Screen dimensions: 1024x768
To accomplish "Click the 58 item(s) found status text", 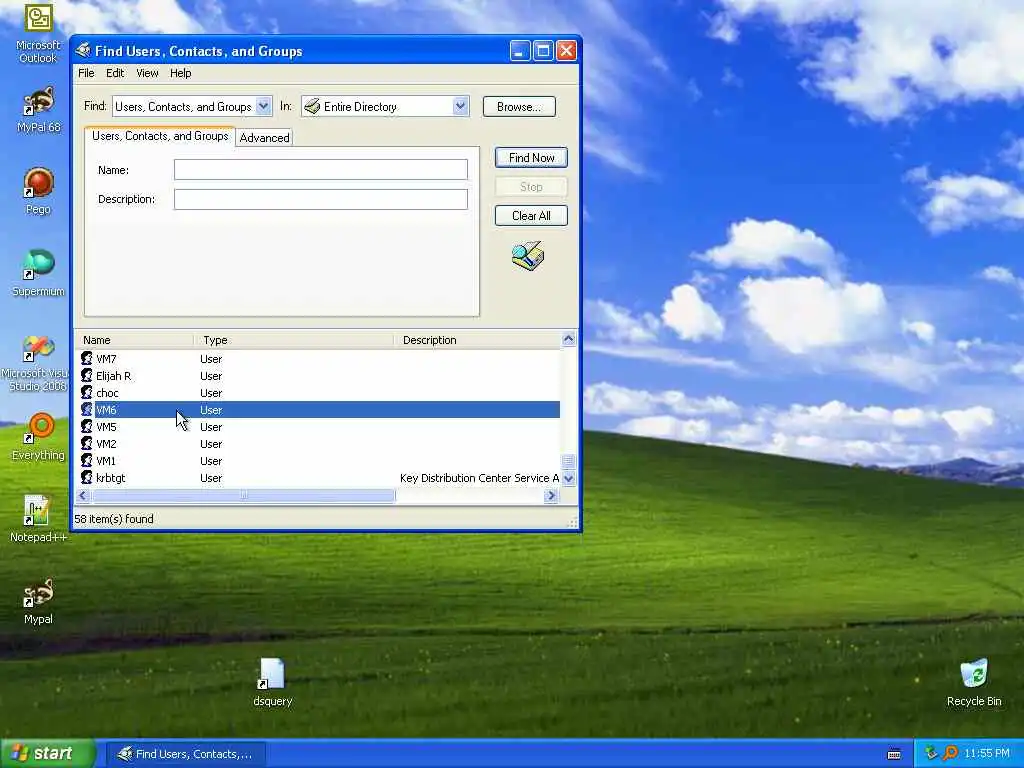I will [x=114, y=519].
